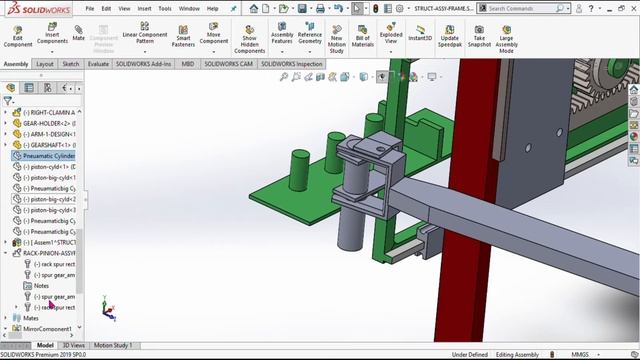
Task: Switch to SOLIDWORKS CAM tab
Action: click(x=229, y=64)
